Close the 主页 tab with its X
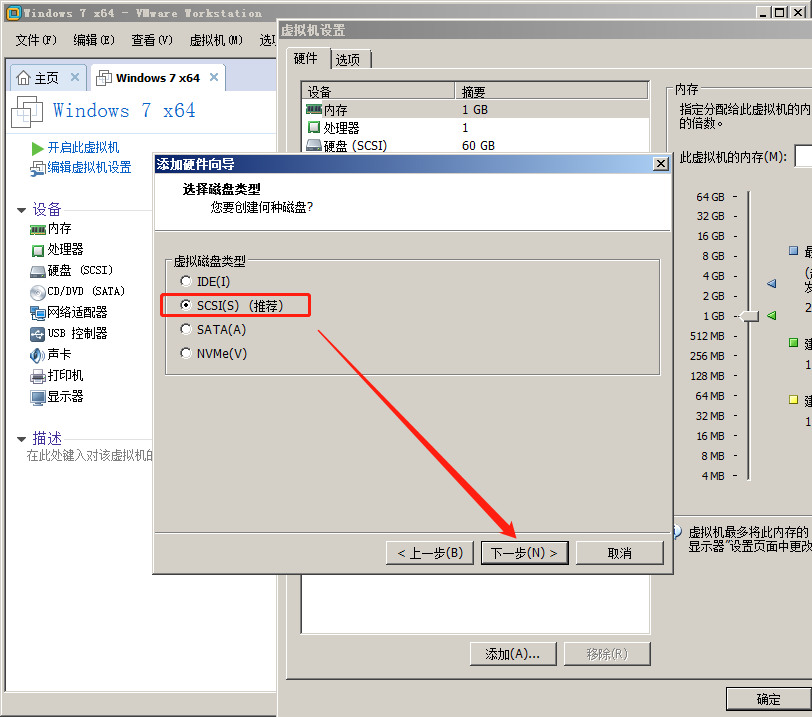The height and width of the screenshot is (717, 812). point(75,77)
